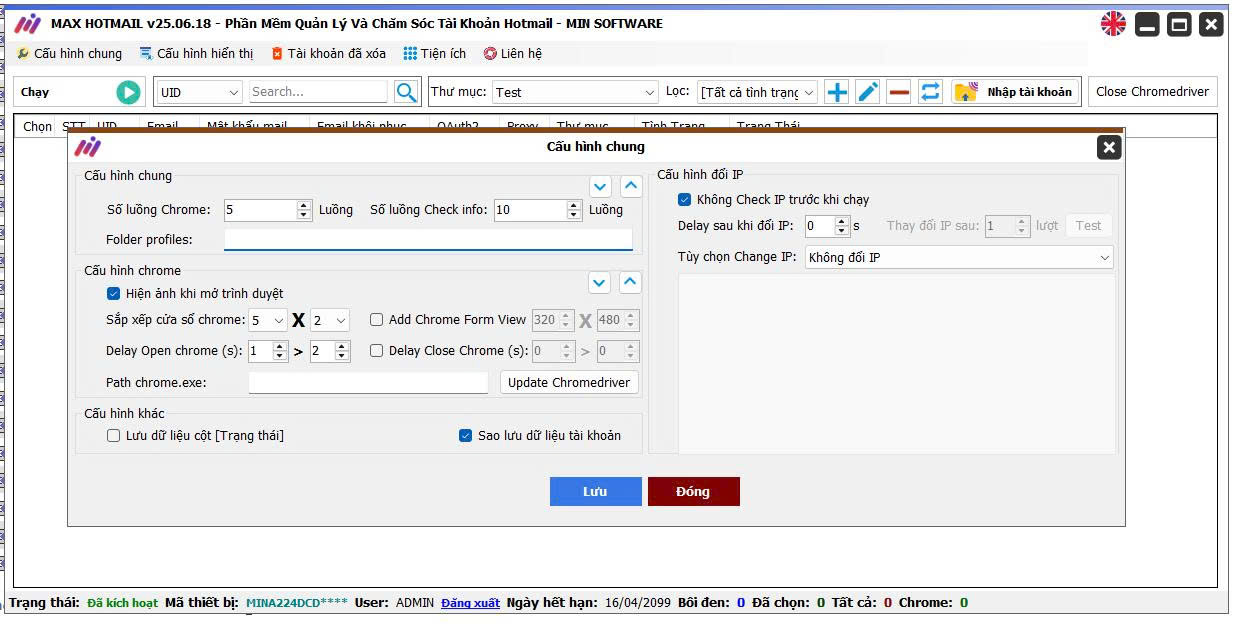1242x628 pixels.
Task: Toggle Hiện ảnh khi mở trình duyệt checkbox
Action: click(x=114, y=294)
